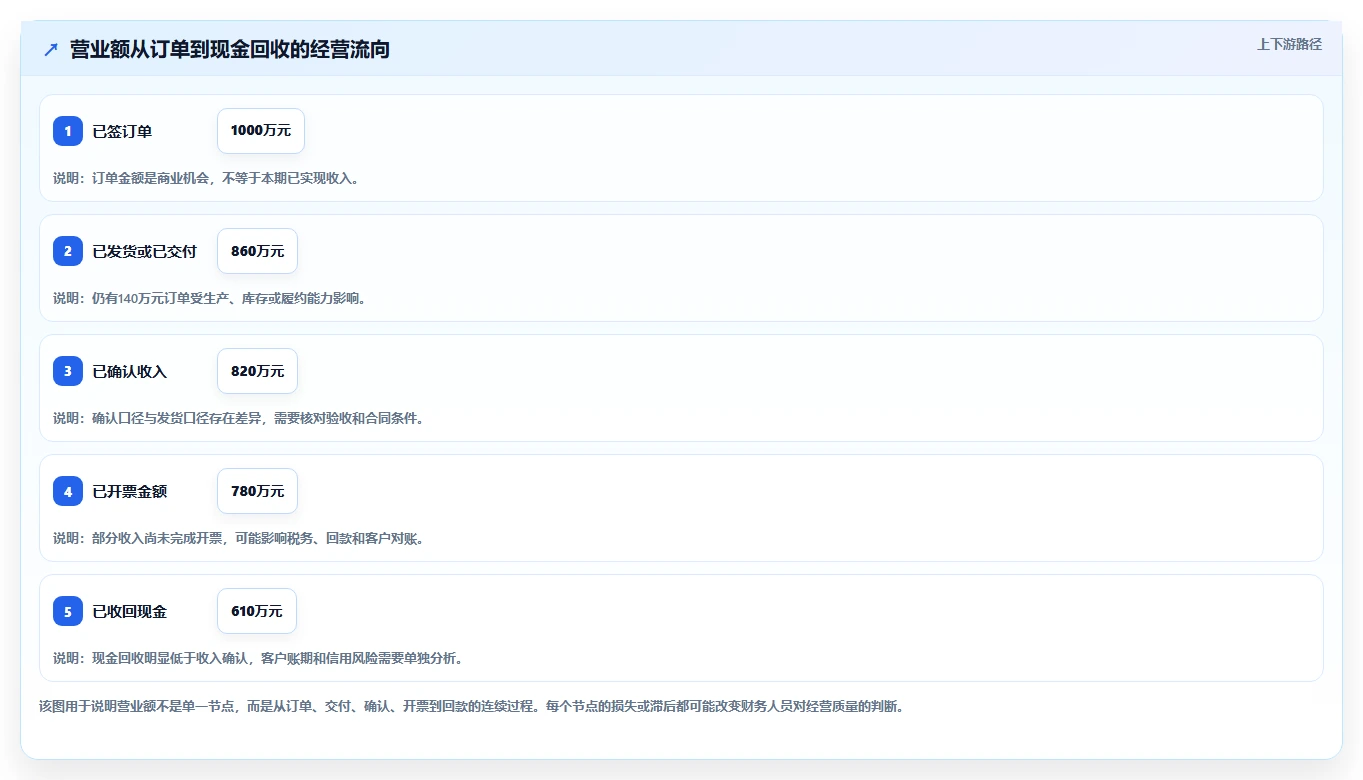This screenshot has width=1363, height=780.
Task: Click the note about 现金回收明显低于收入确认
Action: 257,658
